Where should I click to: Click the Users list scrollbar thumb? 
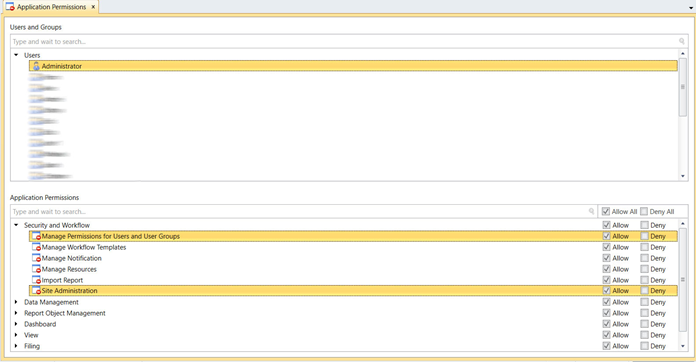point(683,87)
